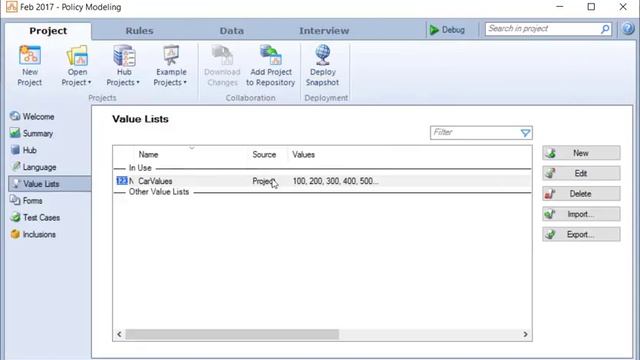Click the New value list button

pos(581,153)
